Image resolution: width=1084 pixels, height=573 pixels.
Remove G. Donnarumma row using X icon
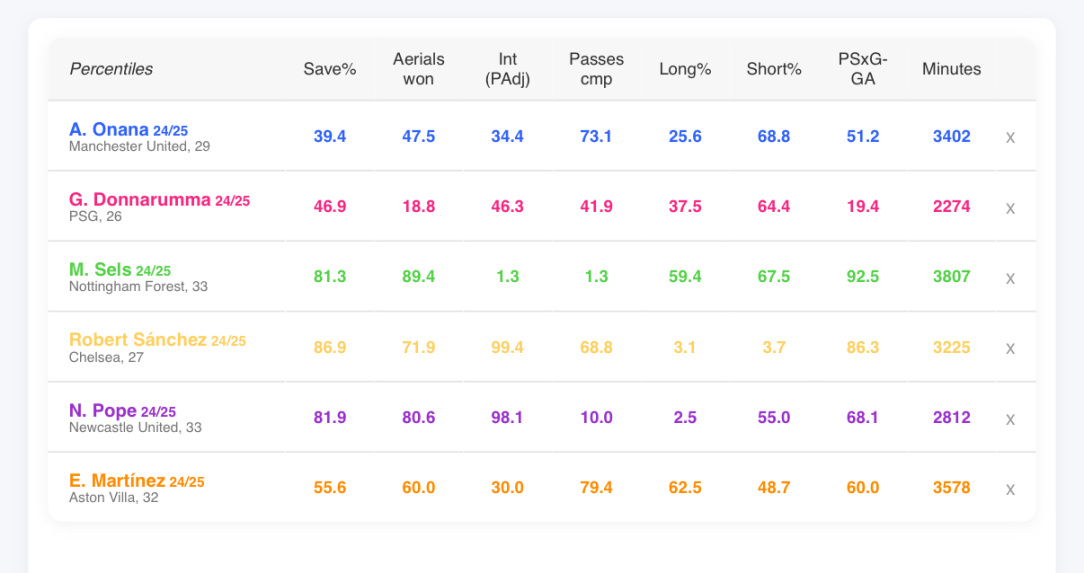[x=1010, y=208]
